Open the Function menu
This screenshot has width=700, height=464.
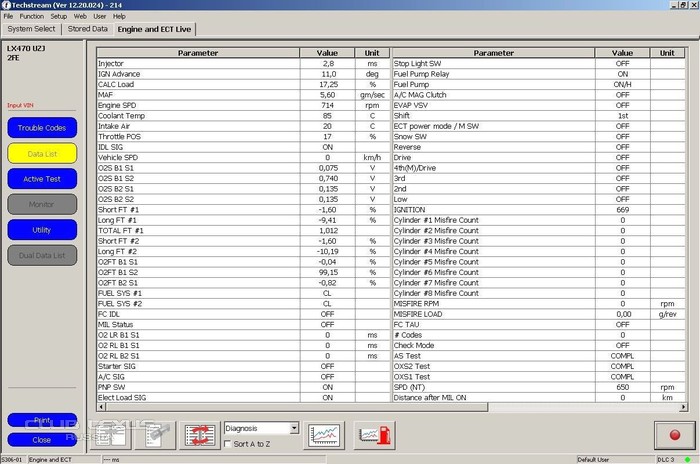pos(32,17)
